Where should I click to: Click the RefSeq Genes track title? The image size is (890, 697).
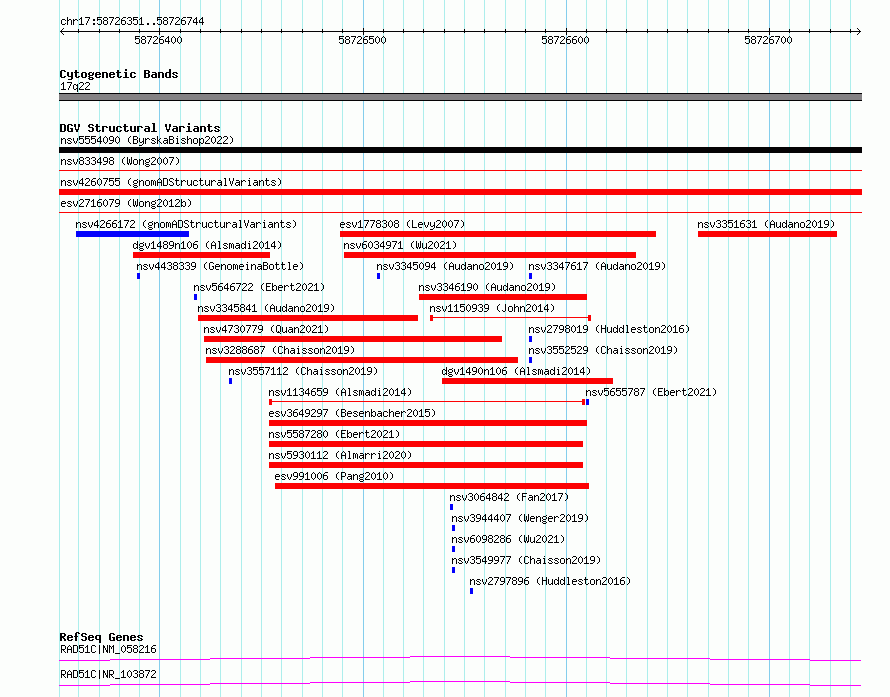tap(101, 637)
